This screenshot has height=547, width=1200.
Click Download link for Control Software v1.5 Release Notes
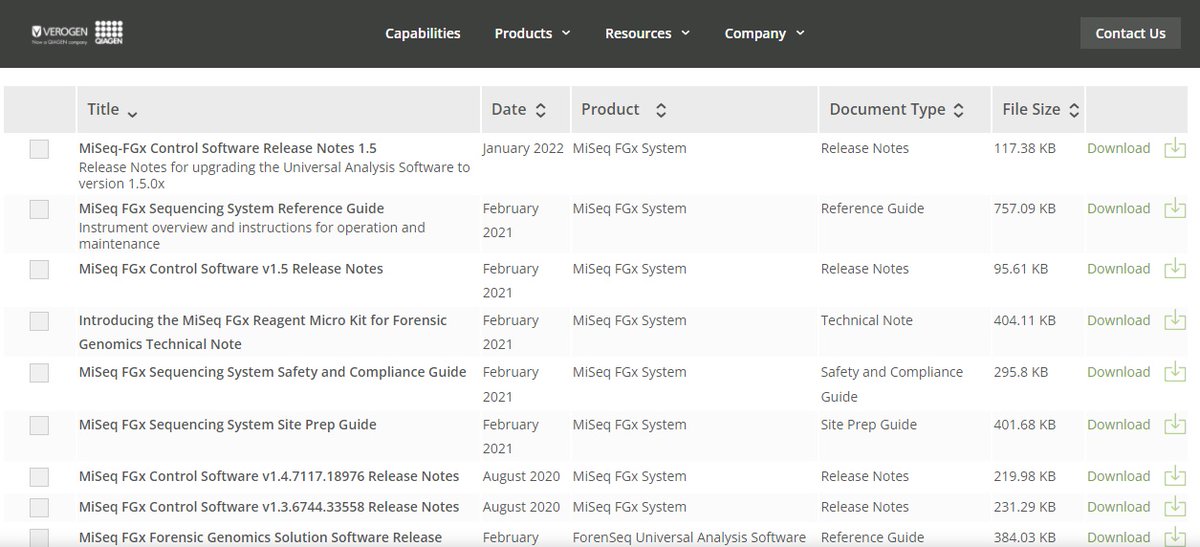pos(1118,268)
